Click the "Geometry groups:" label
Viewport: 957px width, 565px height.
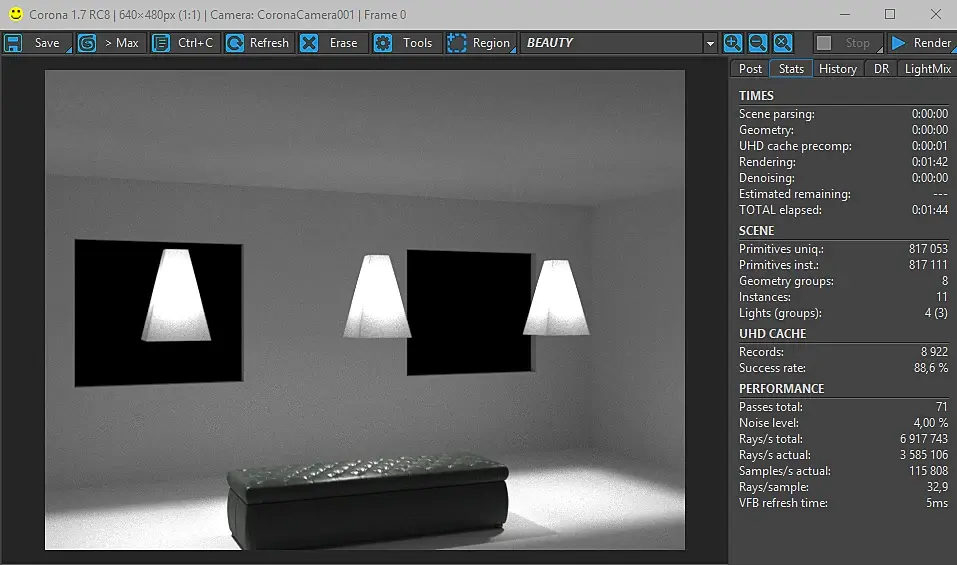tap(786, 281)
